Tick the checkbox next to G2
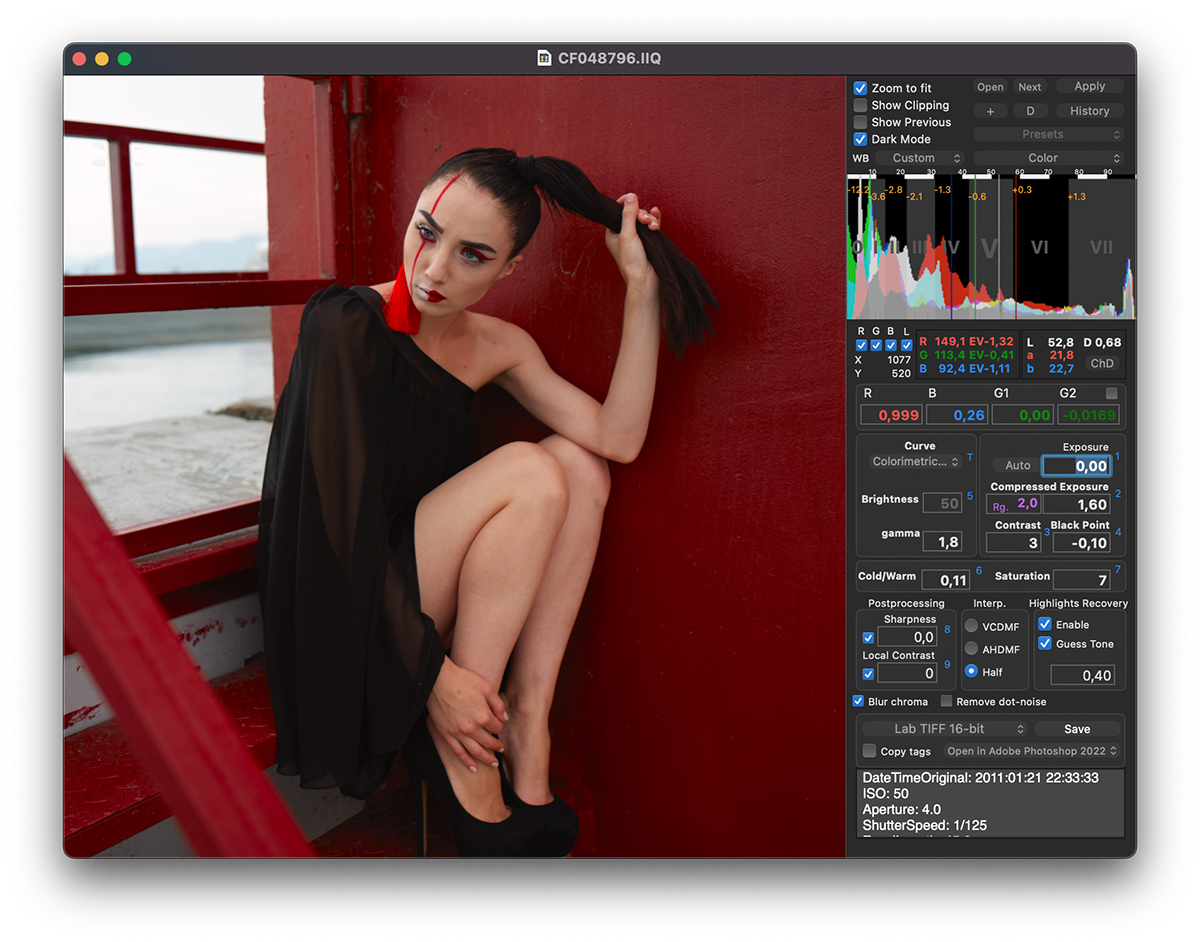1200x942 pixels. tap(1111, 393)
